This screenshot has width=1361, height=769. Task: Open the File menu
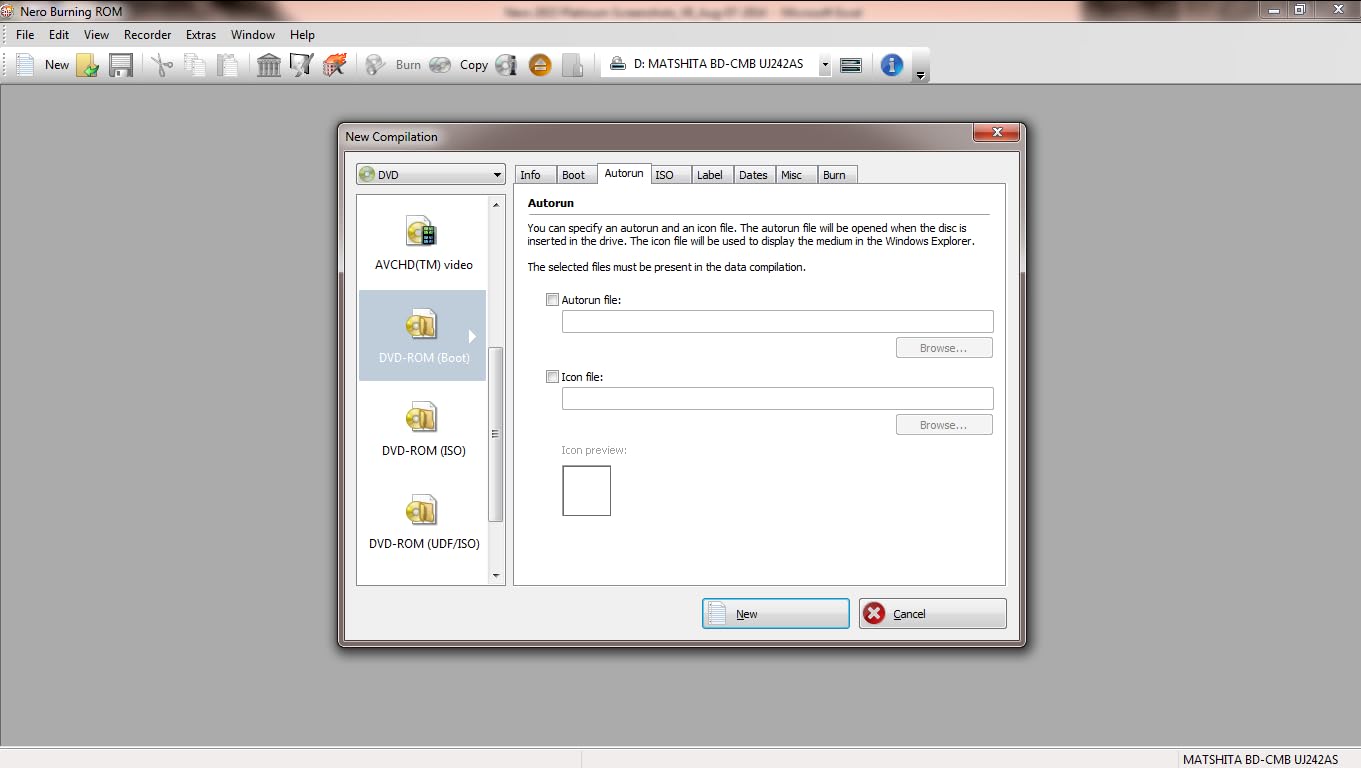coord(25,35)
